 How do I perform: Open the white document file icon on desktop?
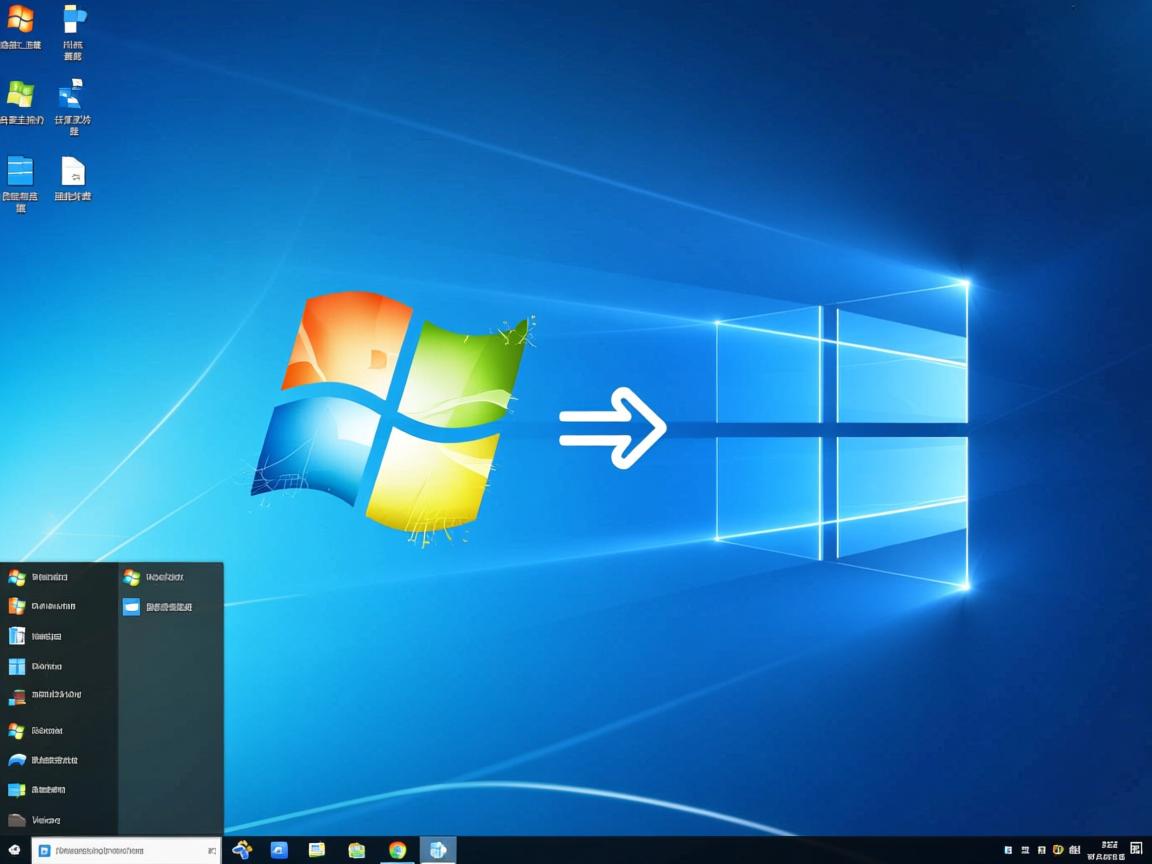coord(73,172)
